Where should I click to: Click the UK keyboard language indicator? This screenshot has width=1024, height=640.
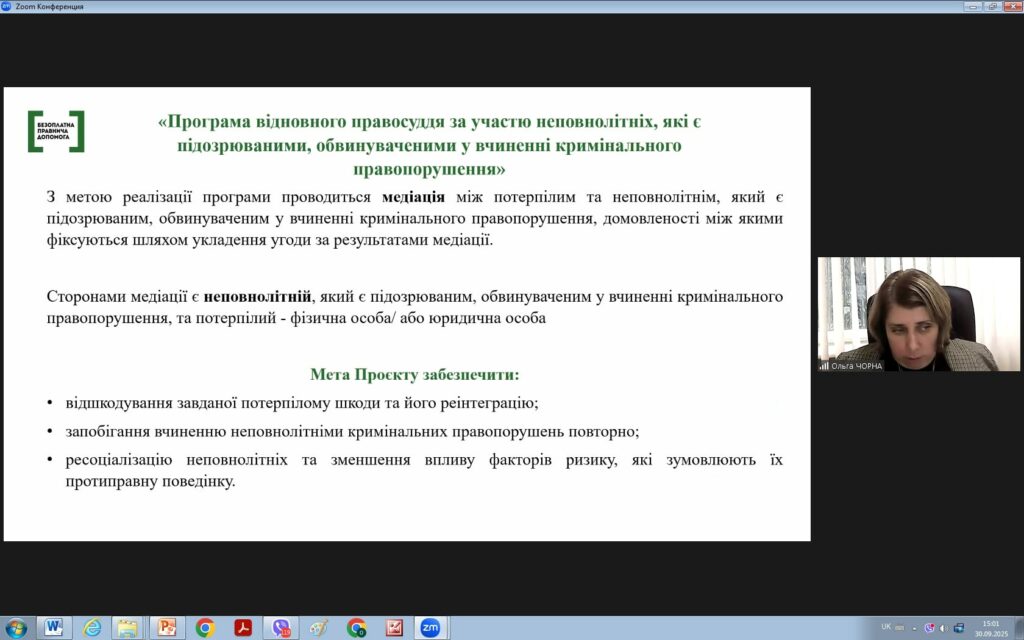(886, 627)
